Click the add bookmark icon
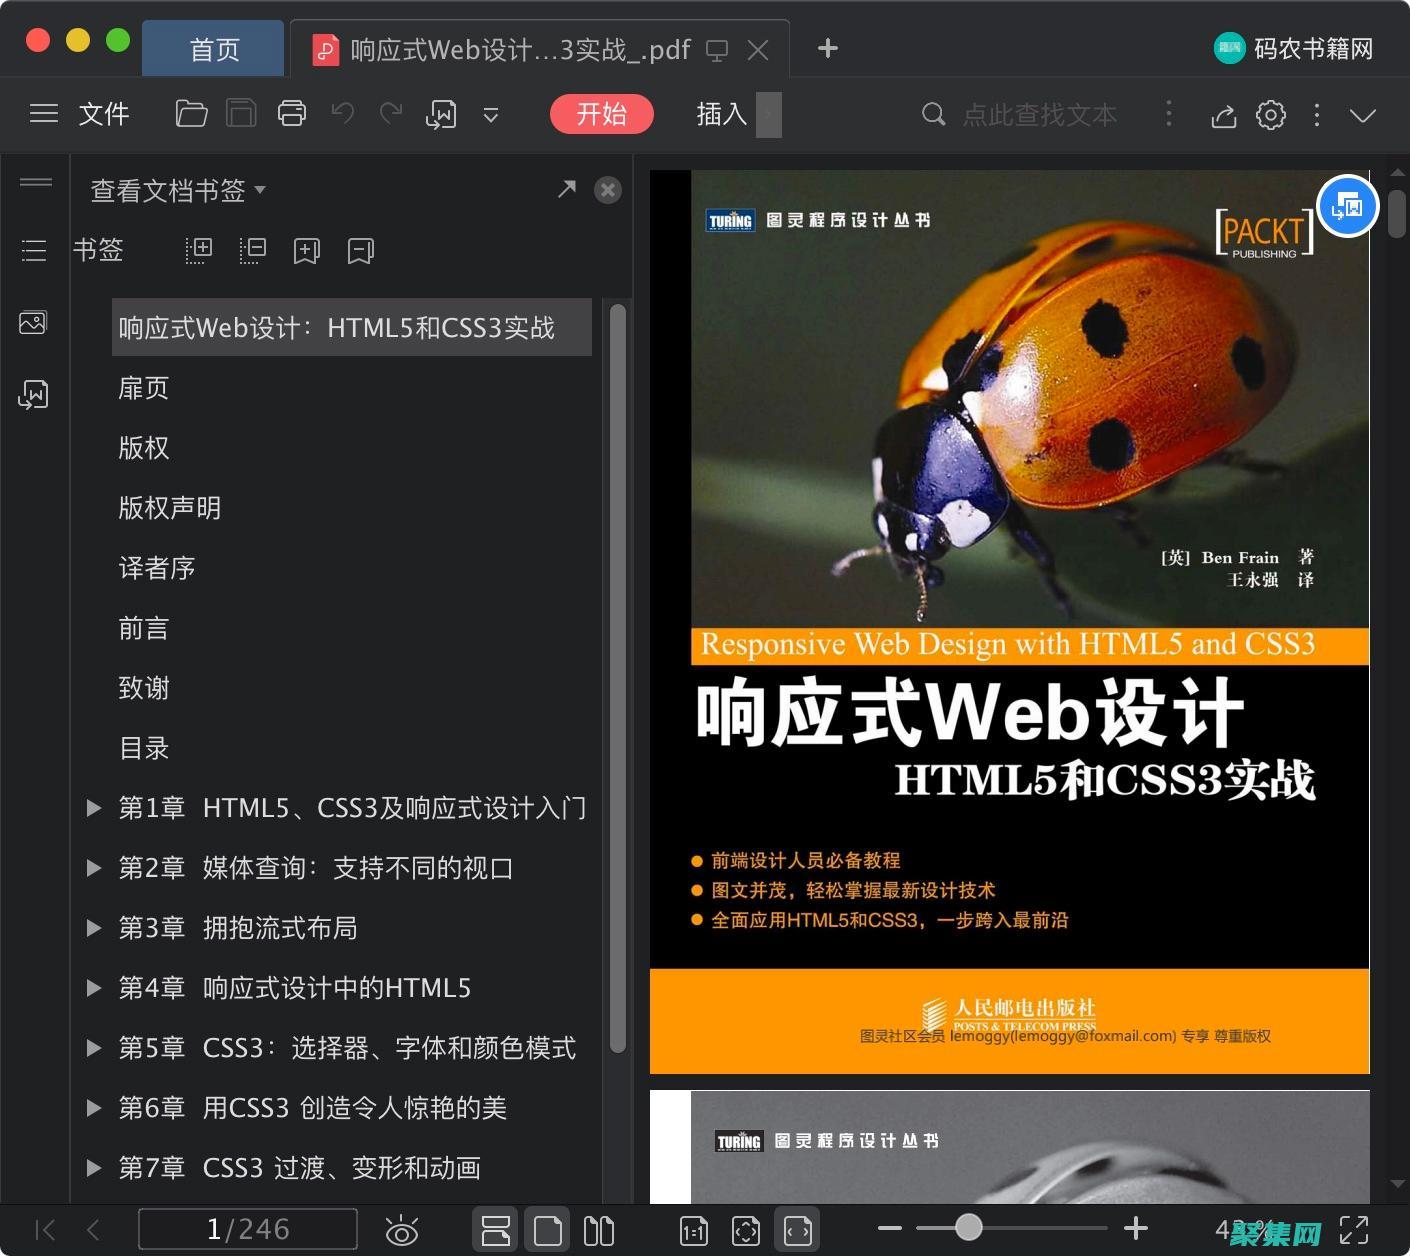 306,250
